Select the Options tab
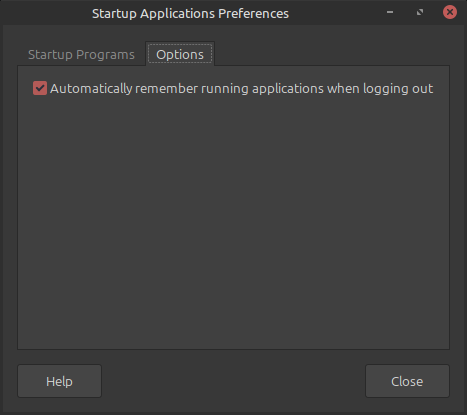 coord(180,54)
